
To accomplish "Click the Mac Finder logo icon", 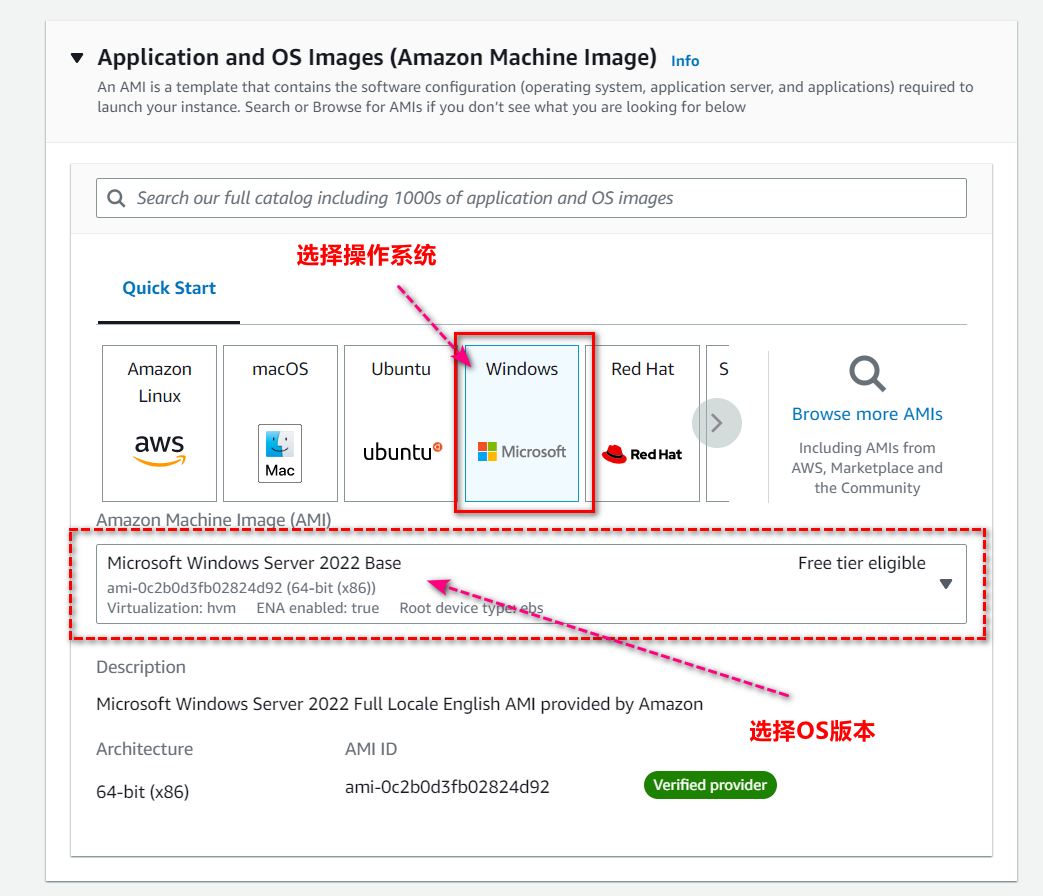I will pyautogui.click(x=280, y=453).
